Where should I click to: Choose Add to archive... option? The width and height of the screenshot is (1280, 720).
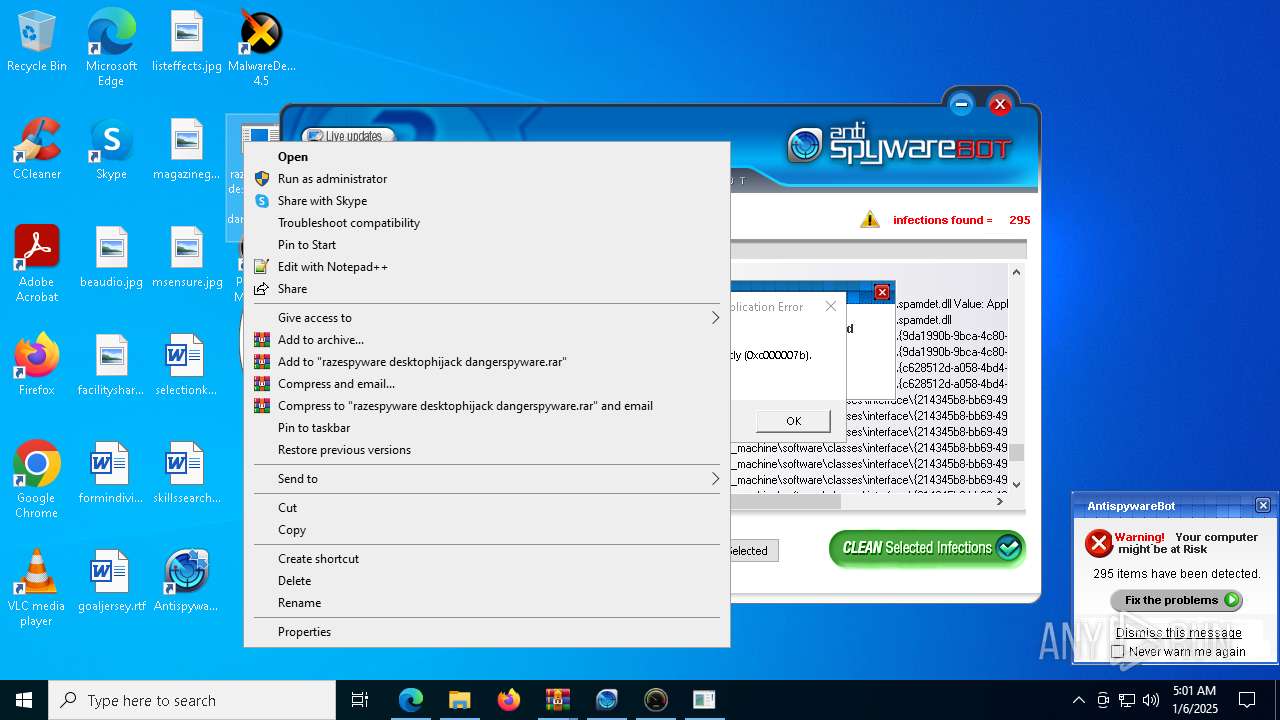click(x=486, y=340)
